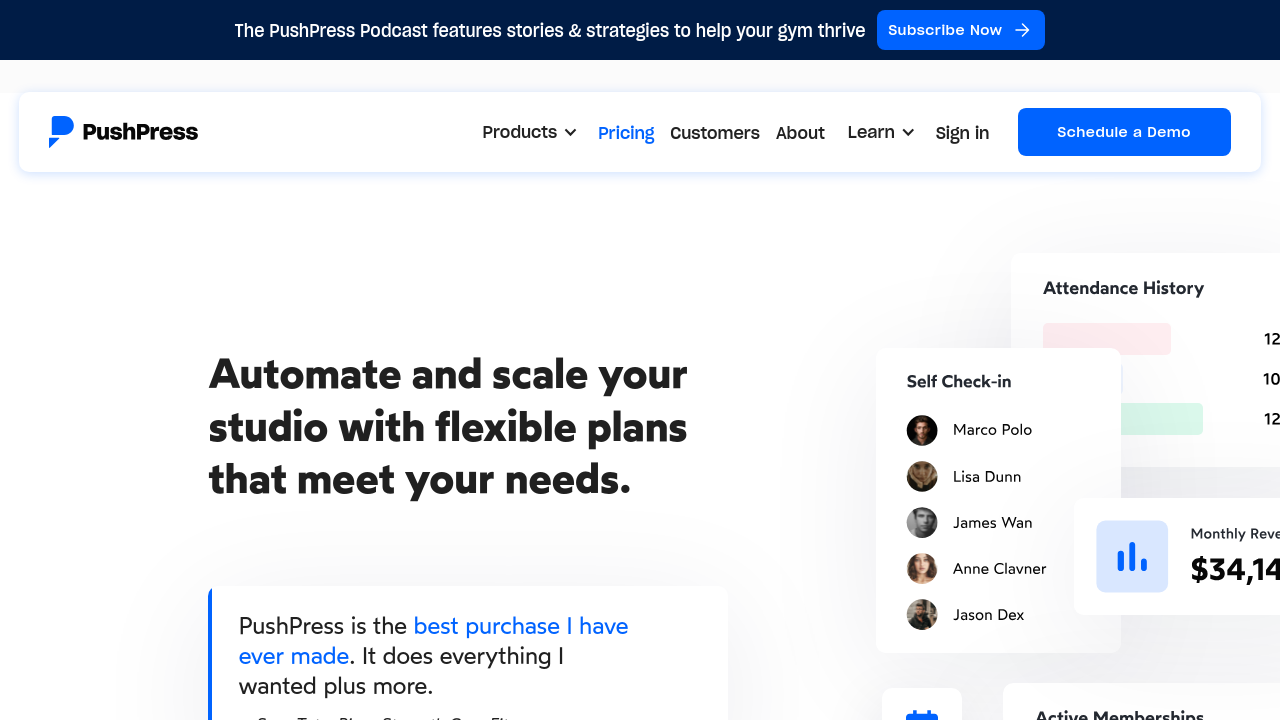Click the Sign in link
This screenshot has height=720, width=1280.
962,133
